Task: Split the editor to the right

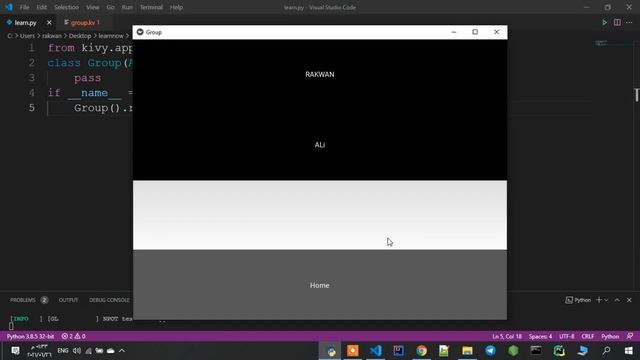Action: [617, 23]
